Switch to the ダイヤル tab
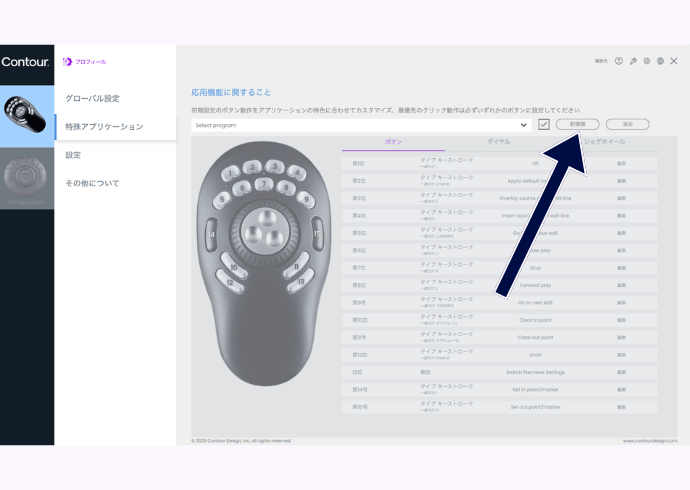690x490 pixels. pyautogui.click(x=499, y=142)
